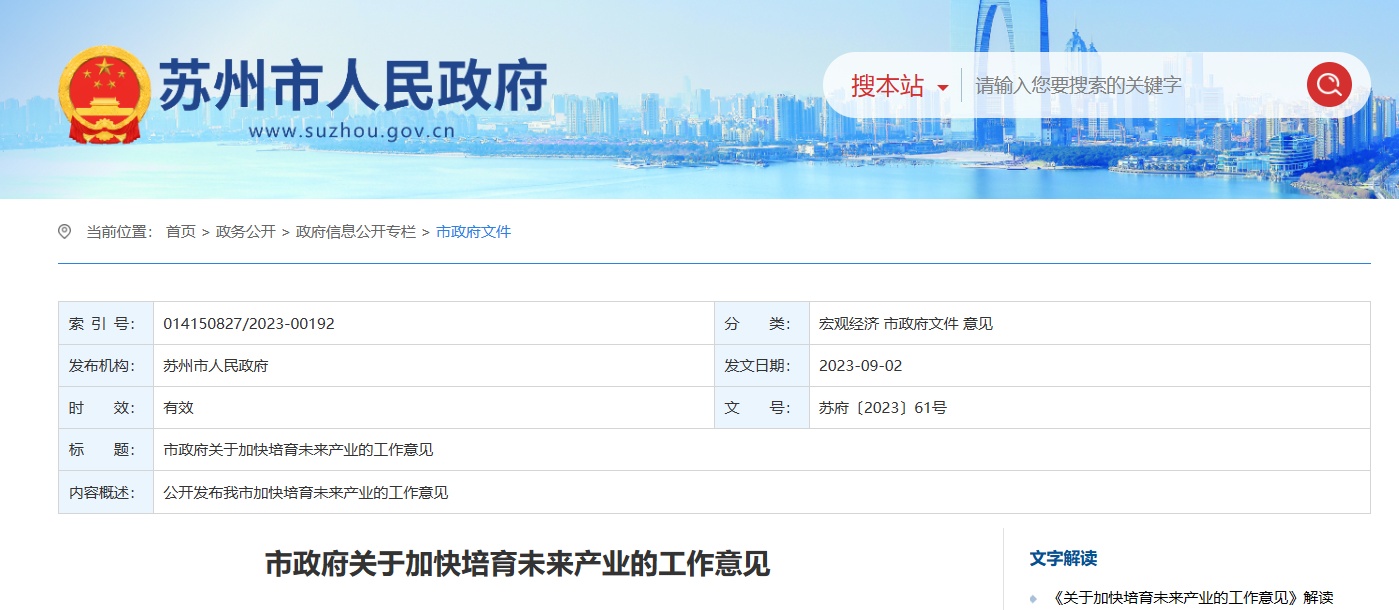
Task: Click the 苏州市人民政府 site title
Action: point(353,84)
